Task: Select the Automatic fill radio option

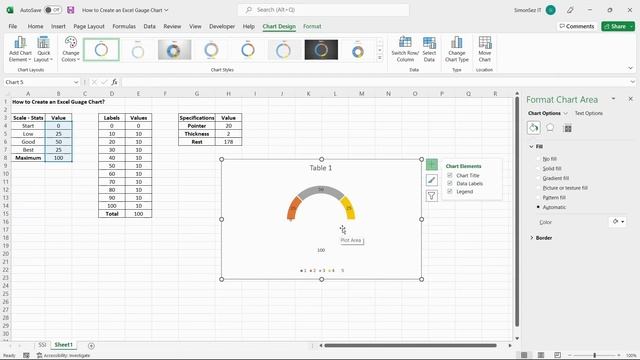Action: coord(538,207)
